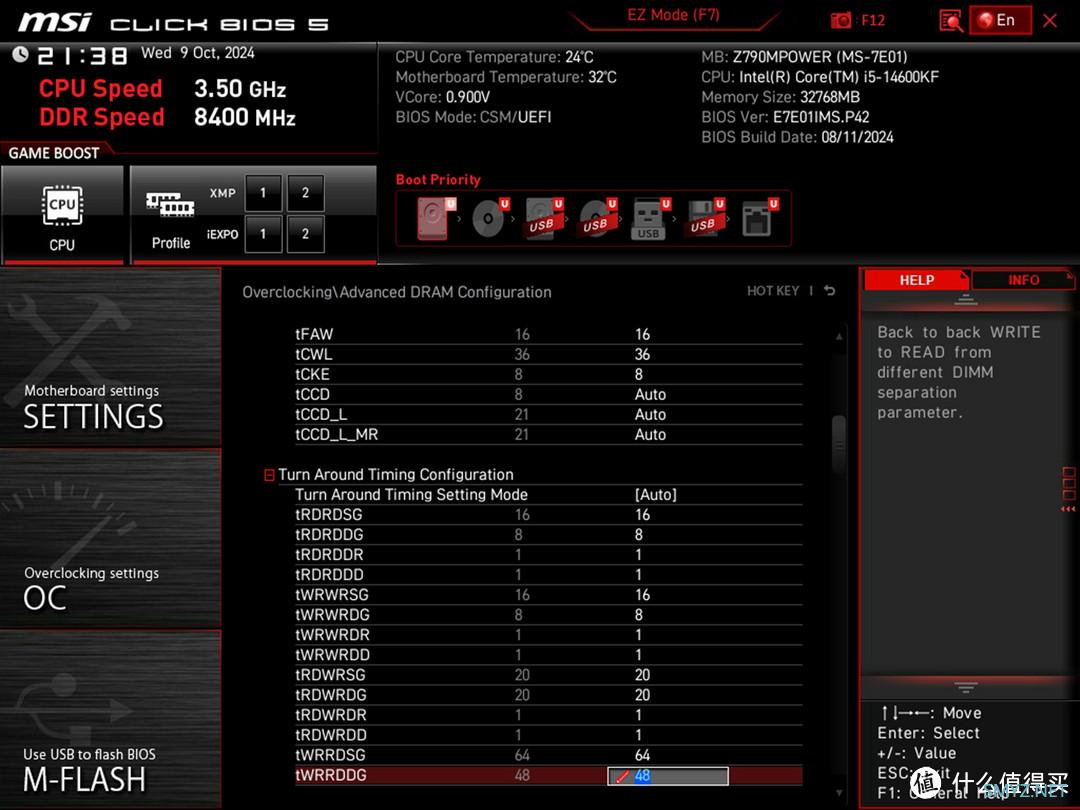This screenshot has height=810, width=1080.
Task: Select the tRDRDDG timing row
Action: [548, 534]
